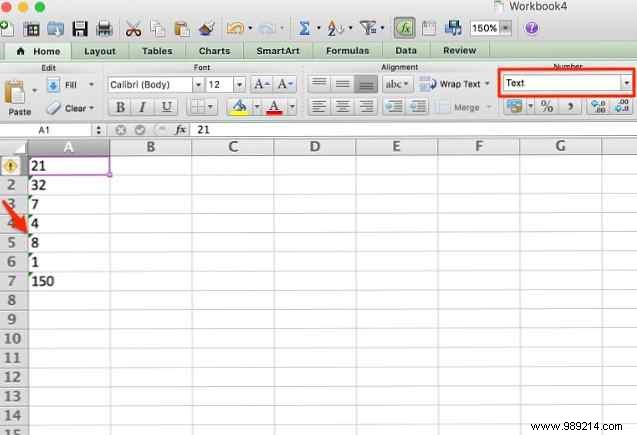Toggle the Formula Builder fx toolbar icon

[x=405, y=28]
